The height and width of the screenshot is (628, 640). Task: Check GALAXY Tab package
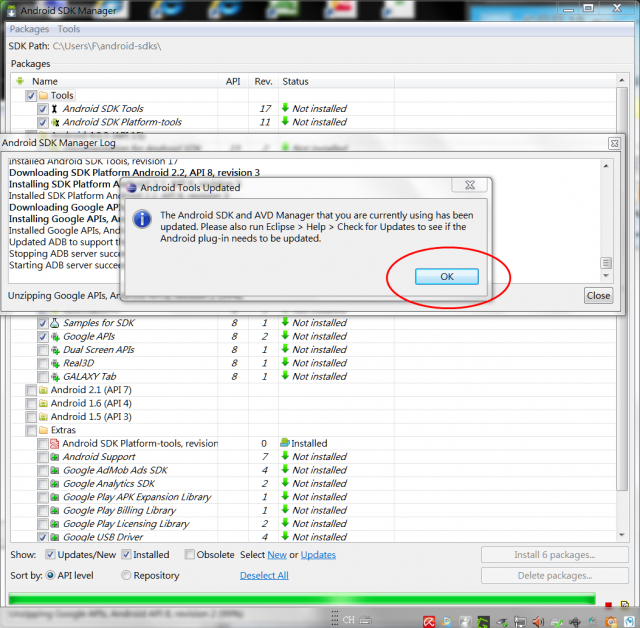pos(42,377)
